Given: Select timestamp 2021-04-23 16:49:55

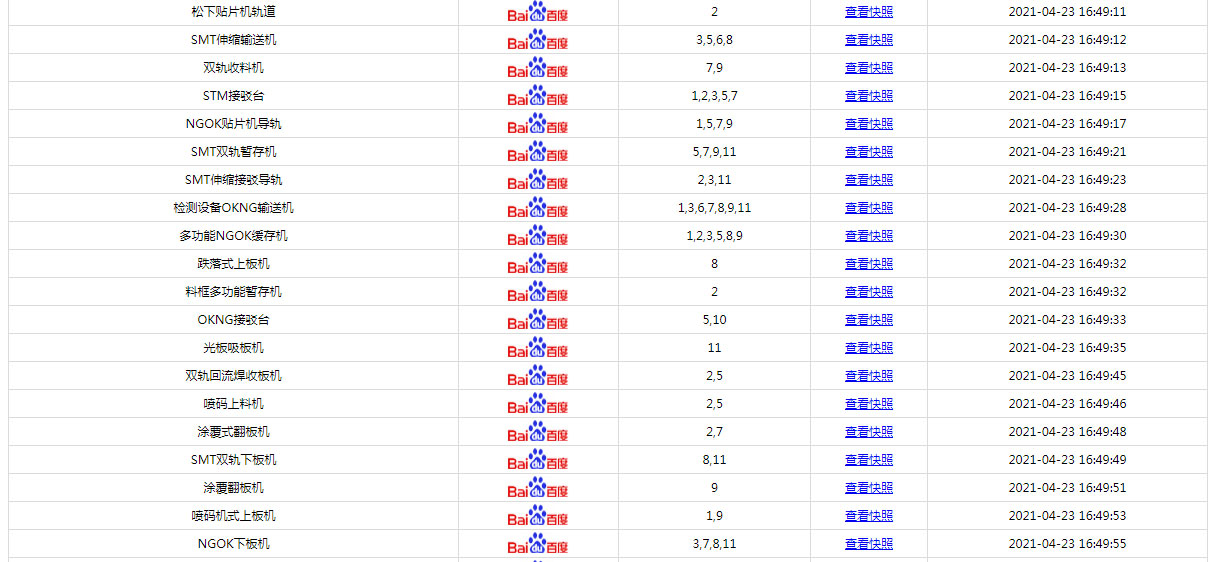Looking at the screenshot, I should point(1067,544).
